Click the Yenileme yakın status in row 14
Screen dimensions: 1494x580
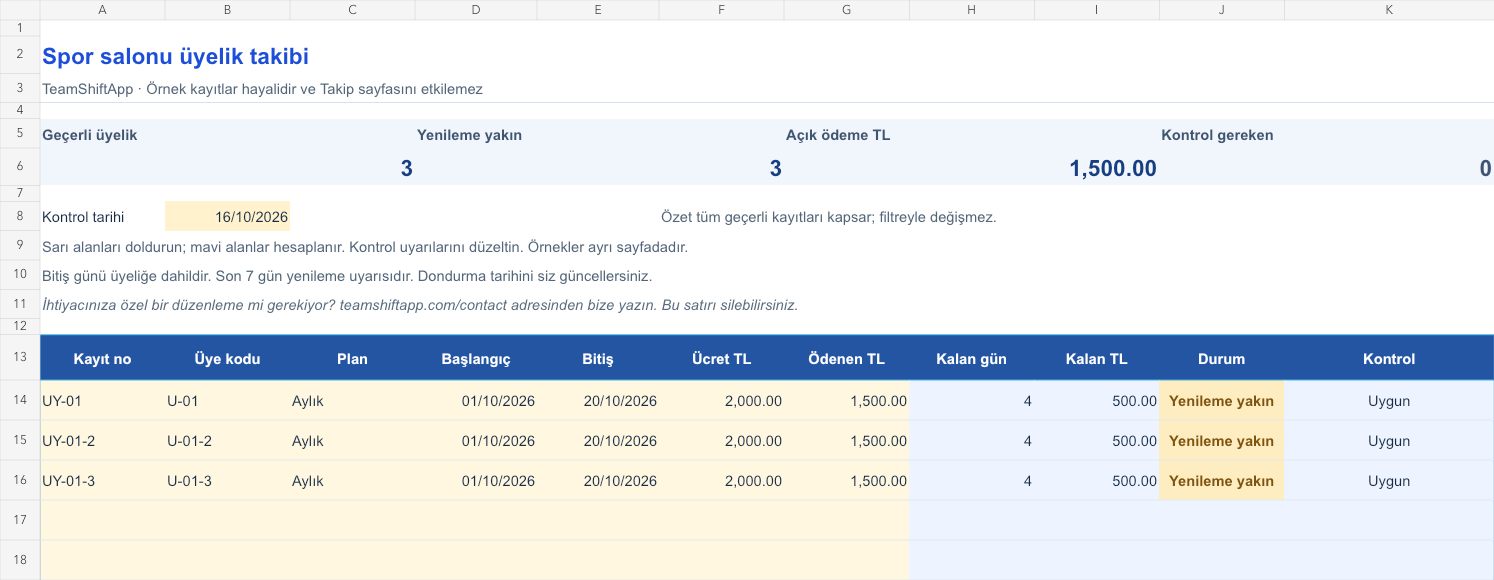pyautogui.click(x=1221, y=400)
